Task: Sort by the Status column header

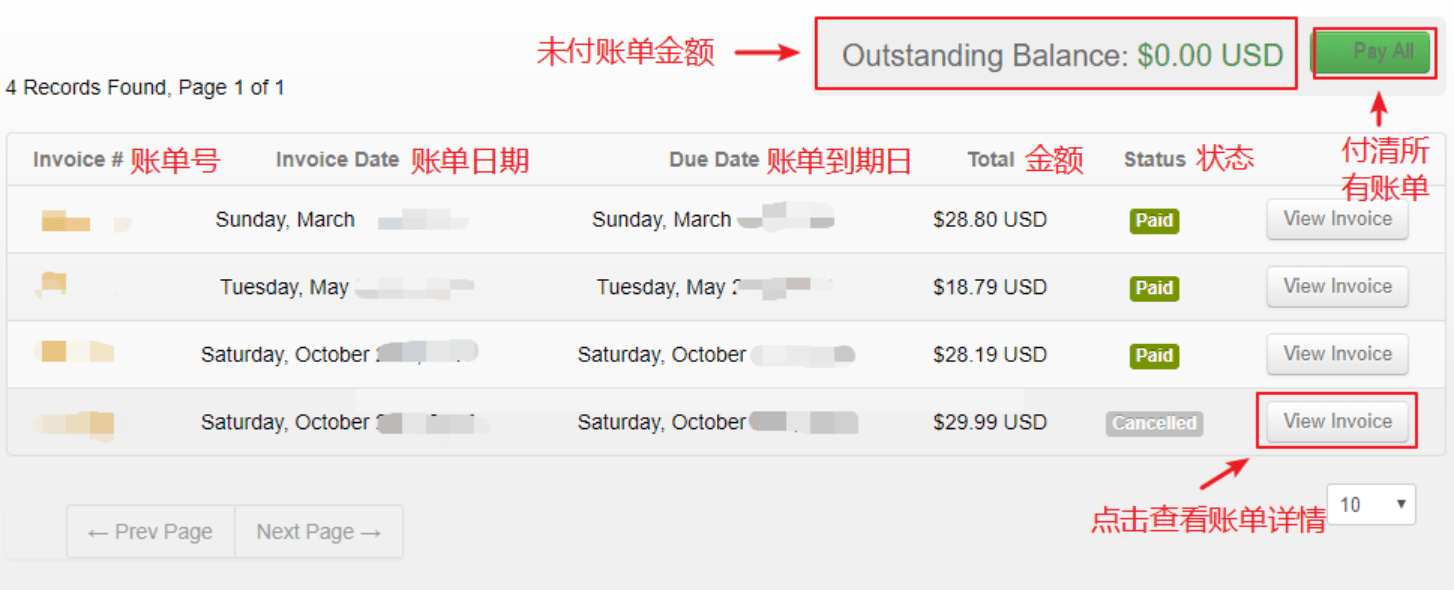Action: [1154, 160]
